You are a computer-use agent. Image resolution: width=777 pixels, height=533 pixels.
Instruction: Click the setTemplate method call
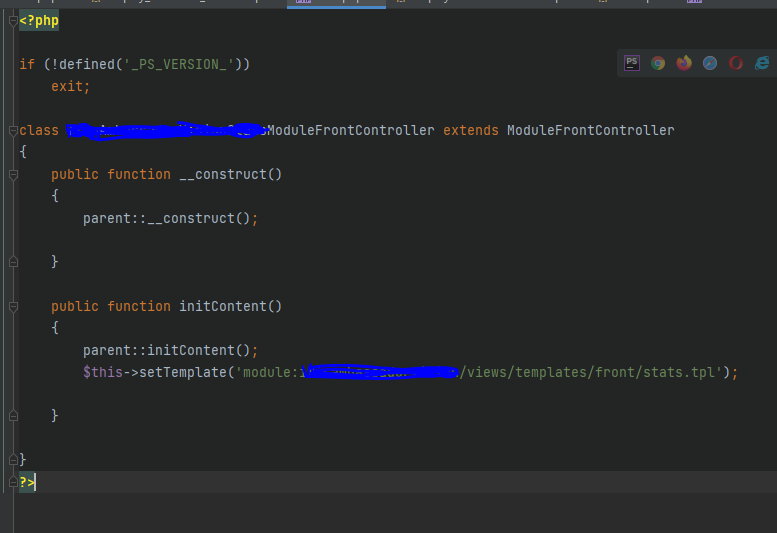[x=183, y=373]
